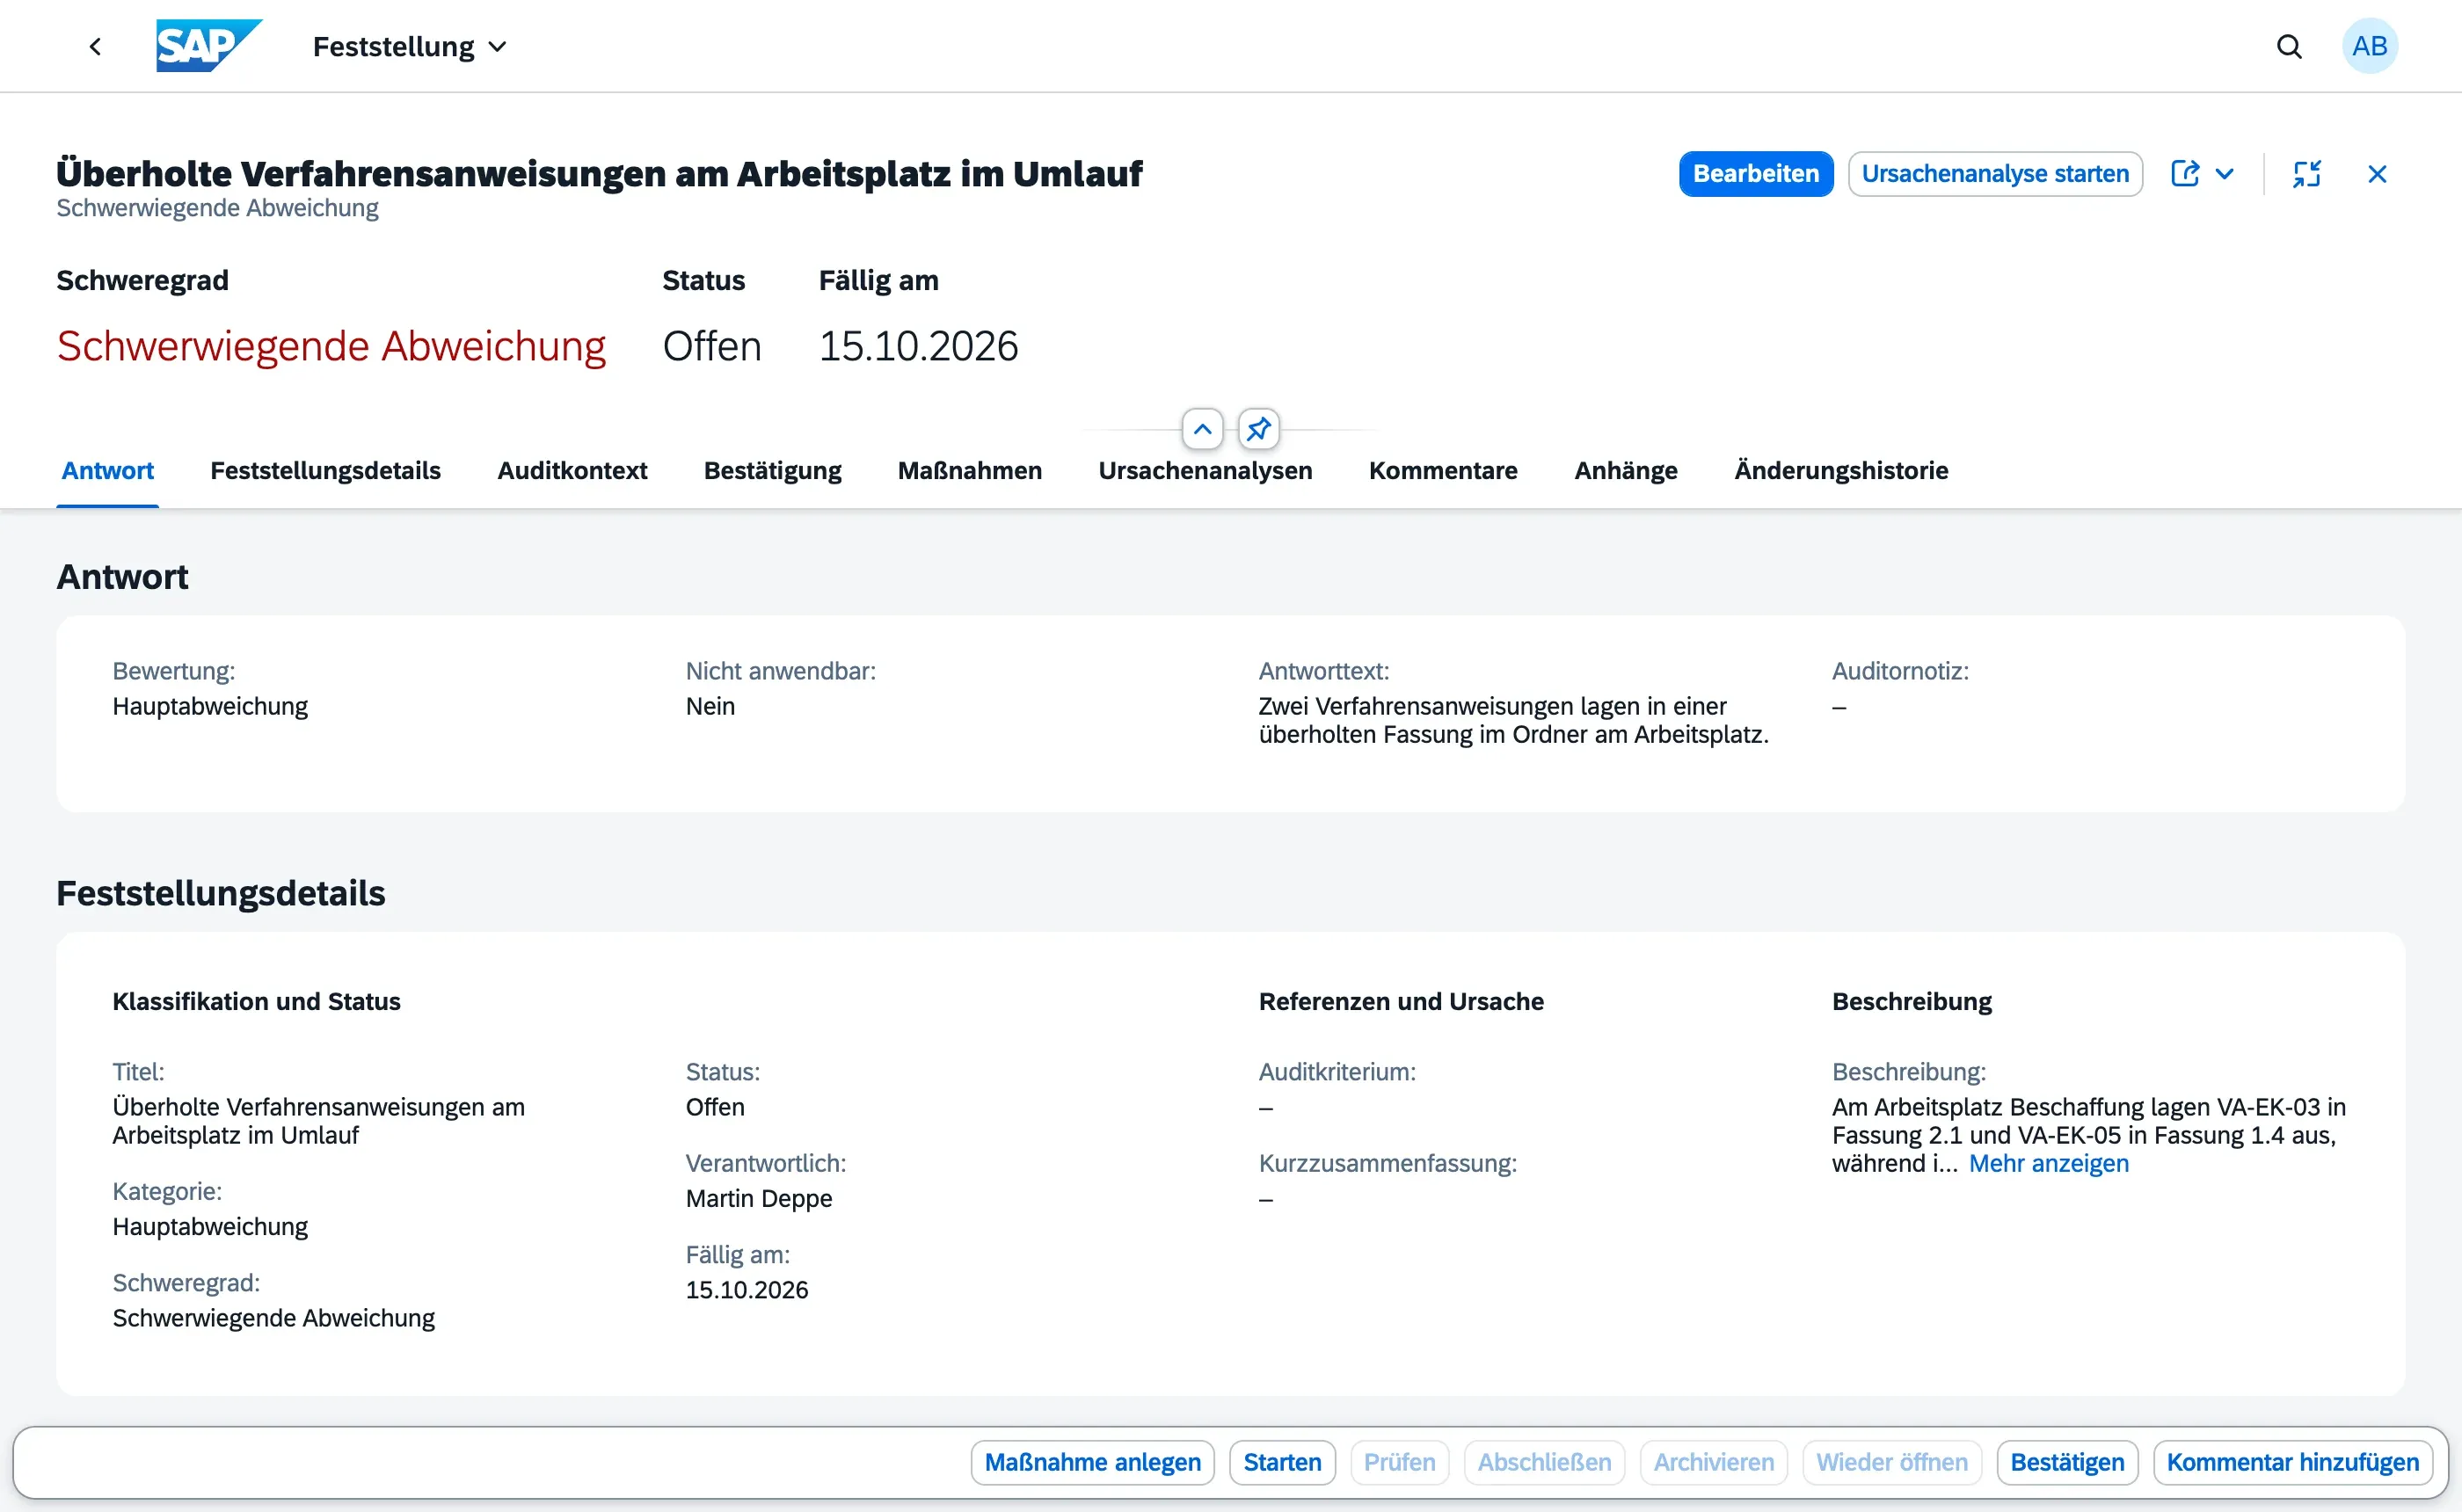Image resolution: width=2462 pixels, height=1512 pixels.
Task: Click the Antworttext paragraph
Action: tap(1513, 720)
